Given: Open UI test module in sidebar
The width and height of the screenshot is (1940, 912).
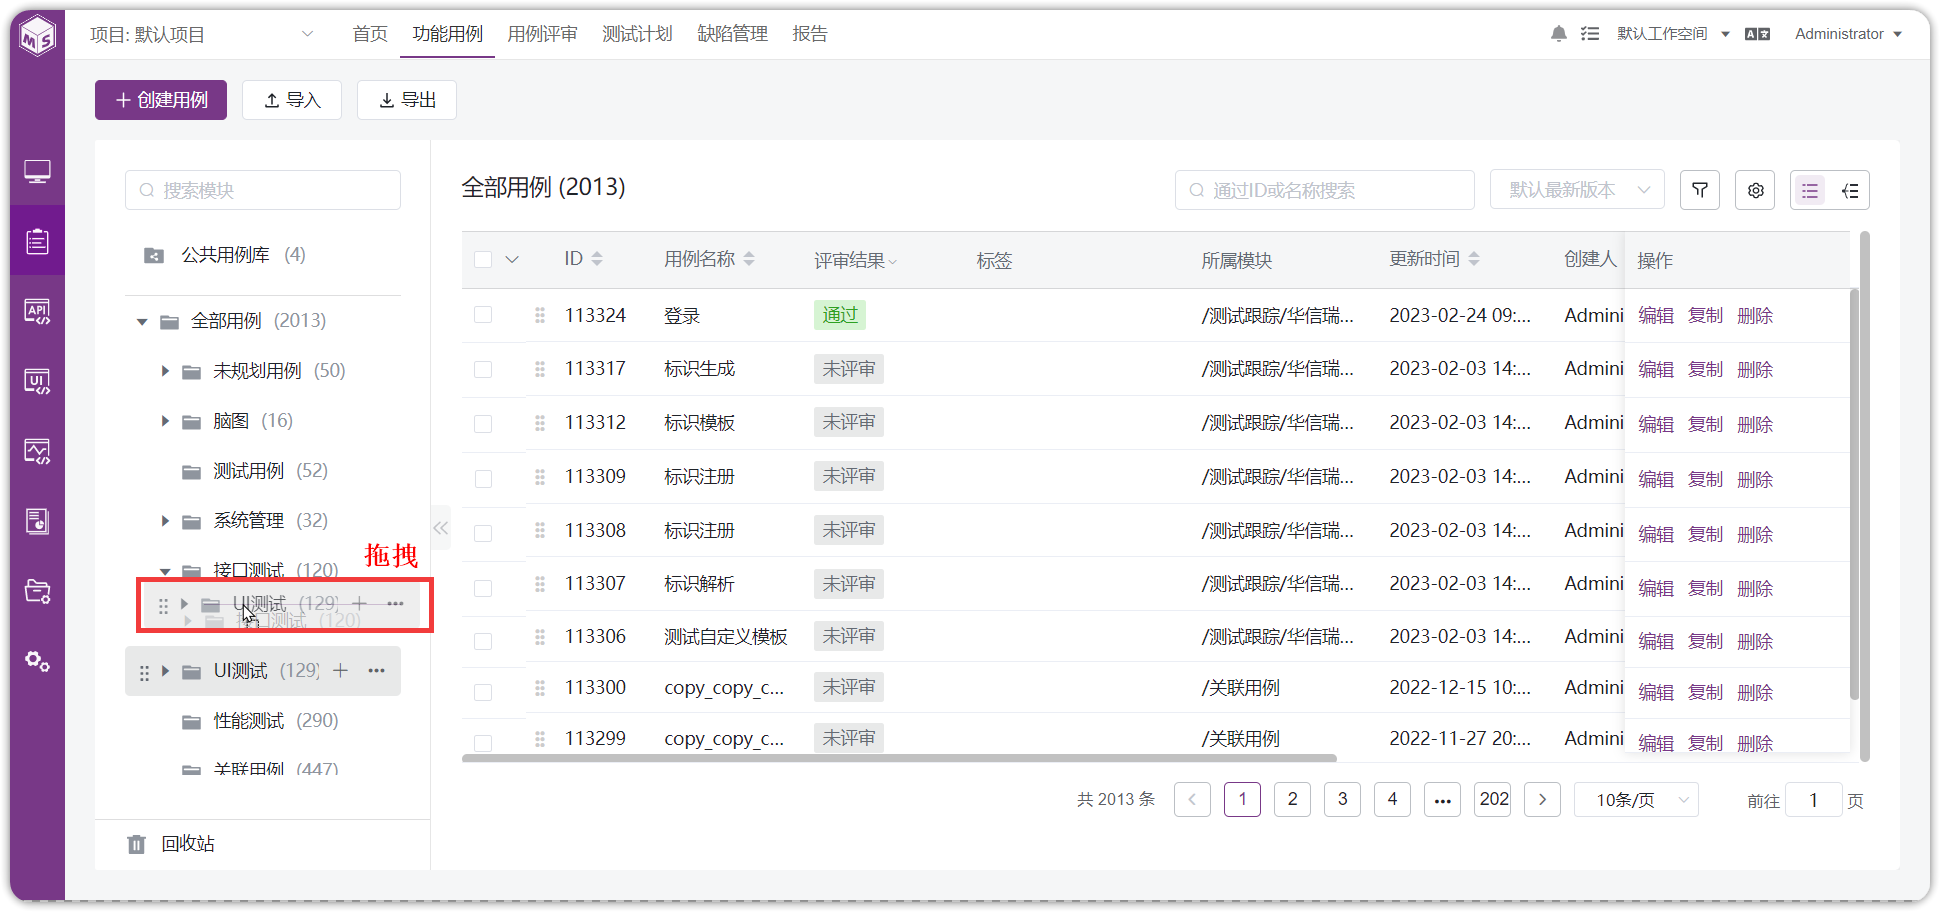Looking at the screenshot, I should 37,381.
